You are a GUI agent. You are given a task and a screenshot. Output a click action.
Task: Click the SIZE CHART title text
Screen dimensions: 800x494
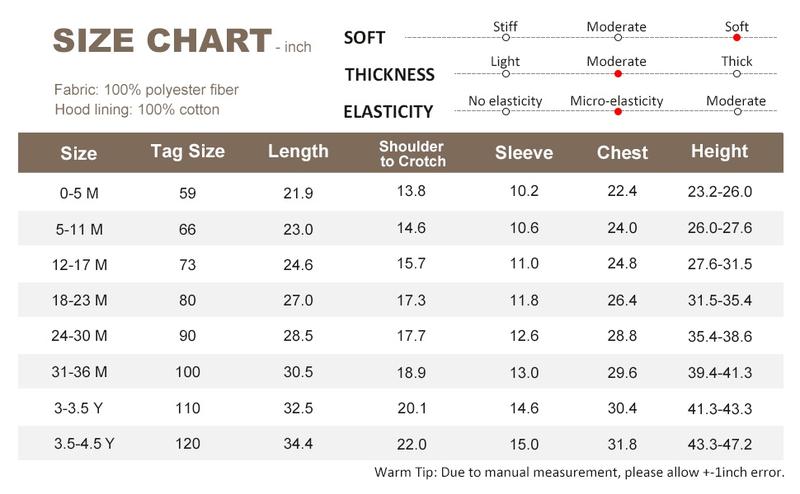pos(161,41)
